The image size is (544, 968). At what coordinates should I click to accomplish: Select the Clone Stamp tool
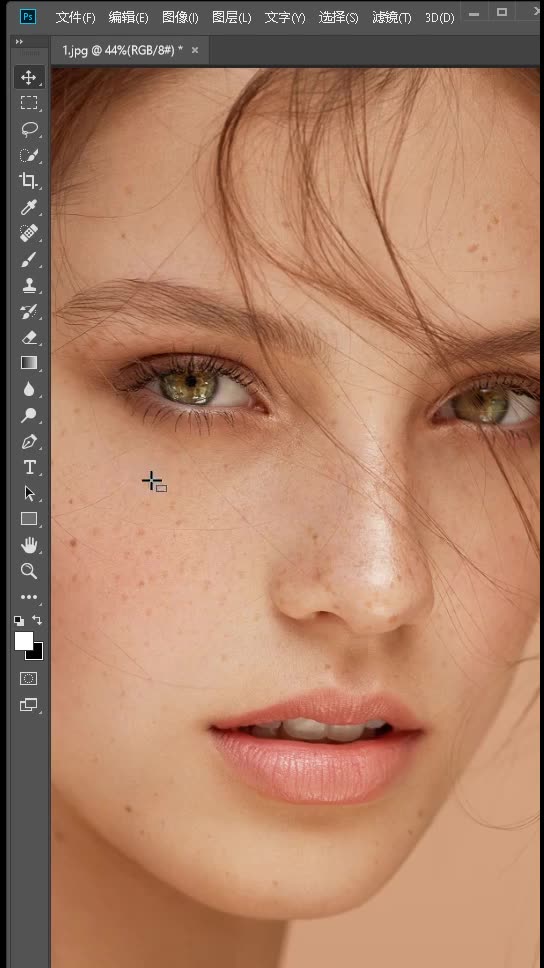[x=28, y=285]
